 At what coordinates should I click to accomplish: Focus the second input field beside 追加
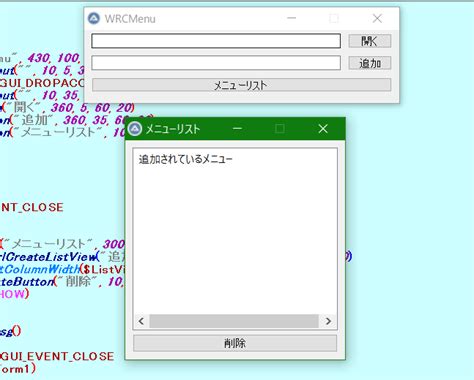click(x=216, y=63)
